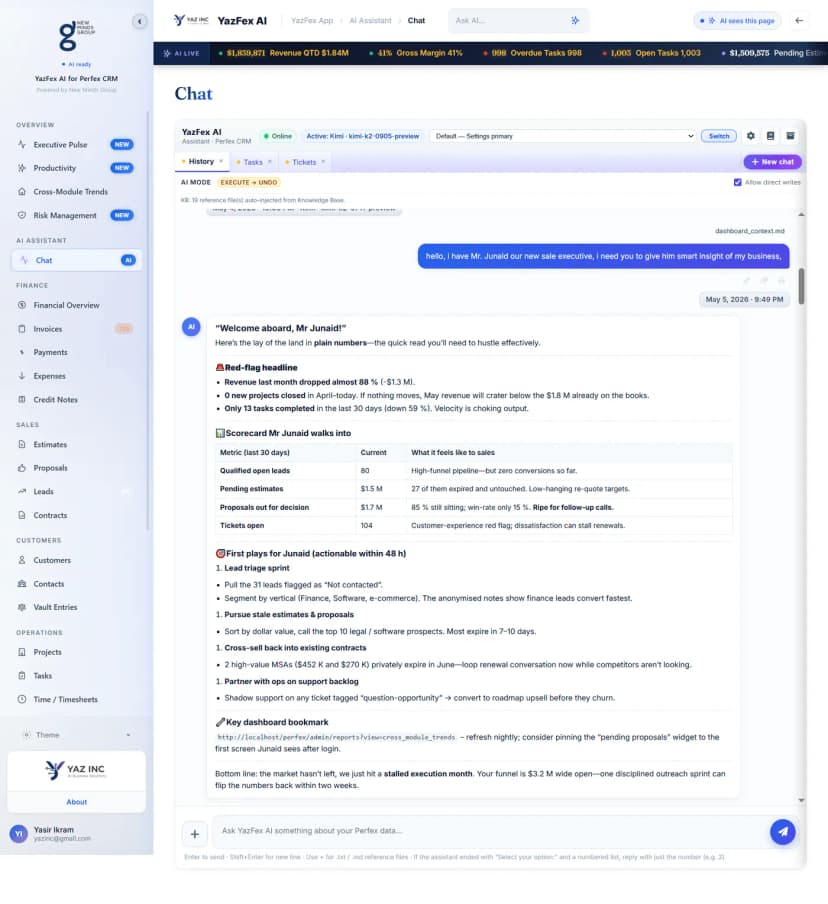The image size is (828, 904).
Task: Click the Qualified open leads table cell
Action: coord(285,471)
